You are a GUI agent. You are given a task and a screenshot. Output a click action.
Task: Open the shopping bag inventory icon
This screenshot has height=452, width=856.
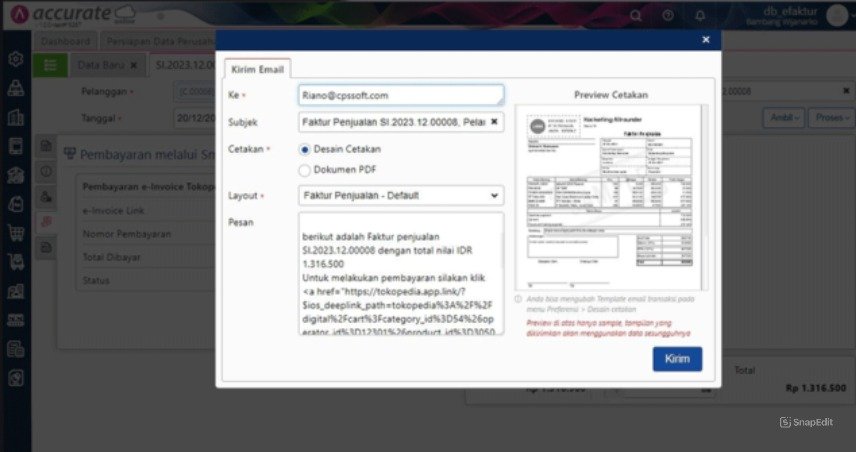[16, 204]
